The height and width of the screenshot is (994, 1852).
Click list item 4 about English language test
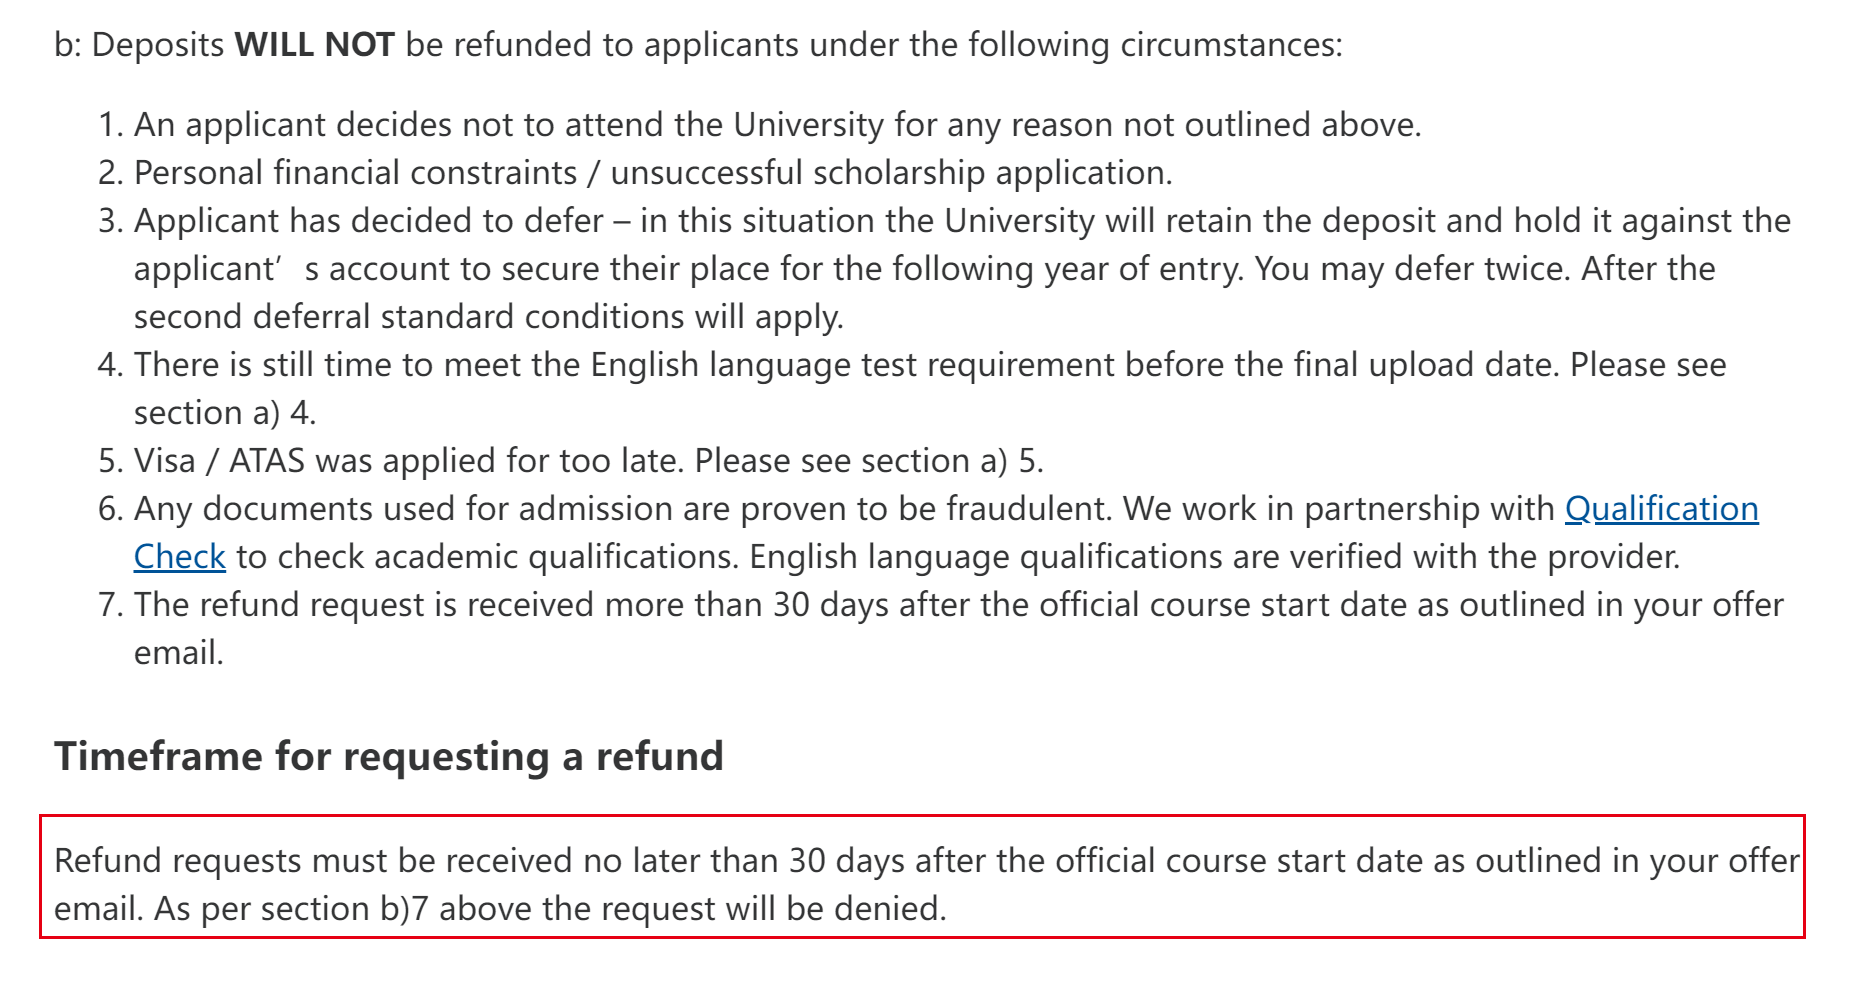point(930,365)
